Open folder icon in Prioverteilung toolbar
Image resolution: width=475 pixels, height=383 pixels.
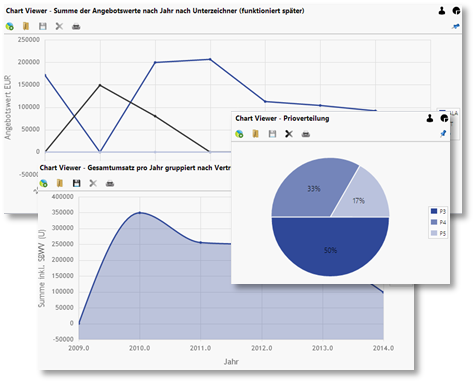click(256, 134)
